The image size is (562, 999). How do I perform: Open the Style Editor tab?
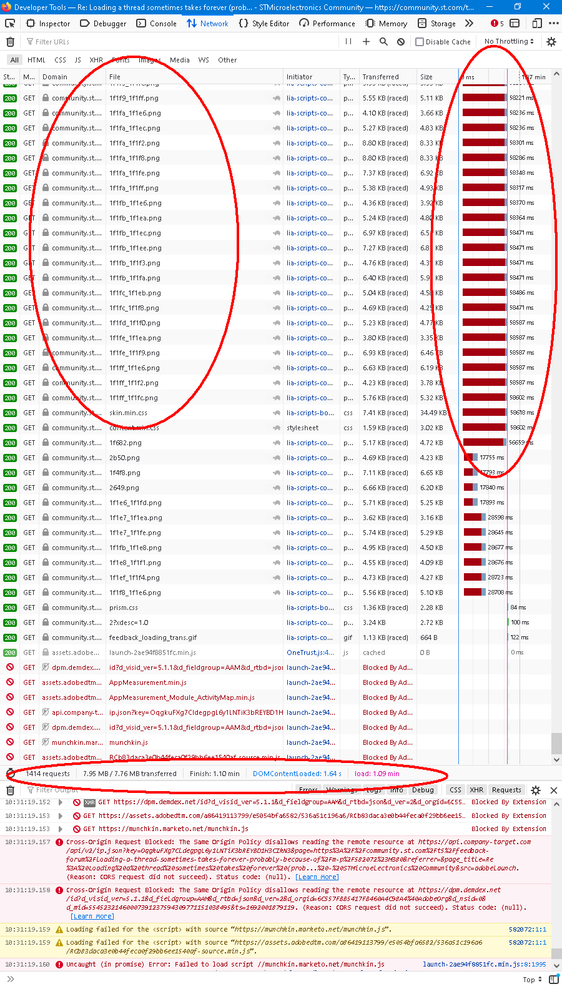(x=264, y=24)
